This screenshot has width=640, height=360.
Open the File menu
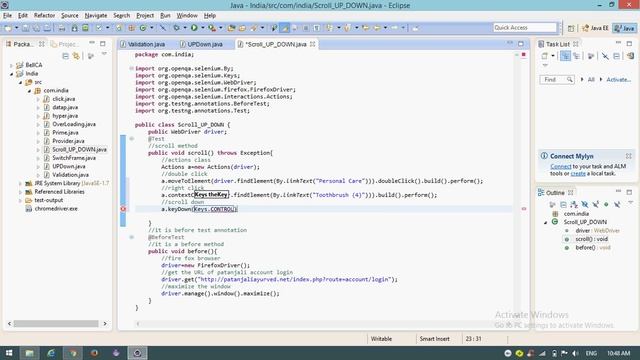[7, 16]
